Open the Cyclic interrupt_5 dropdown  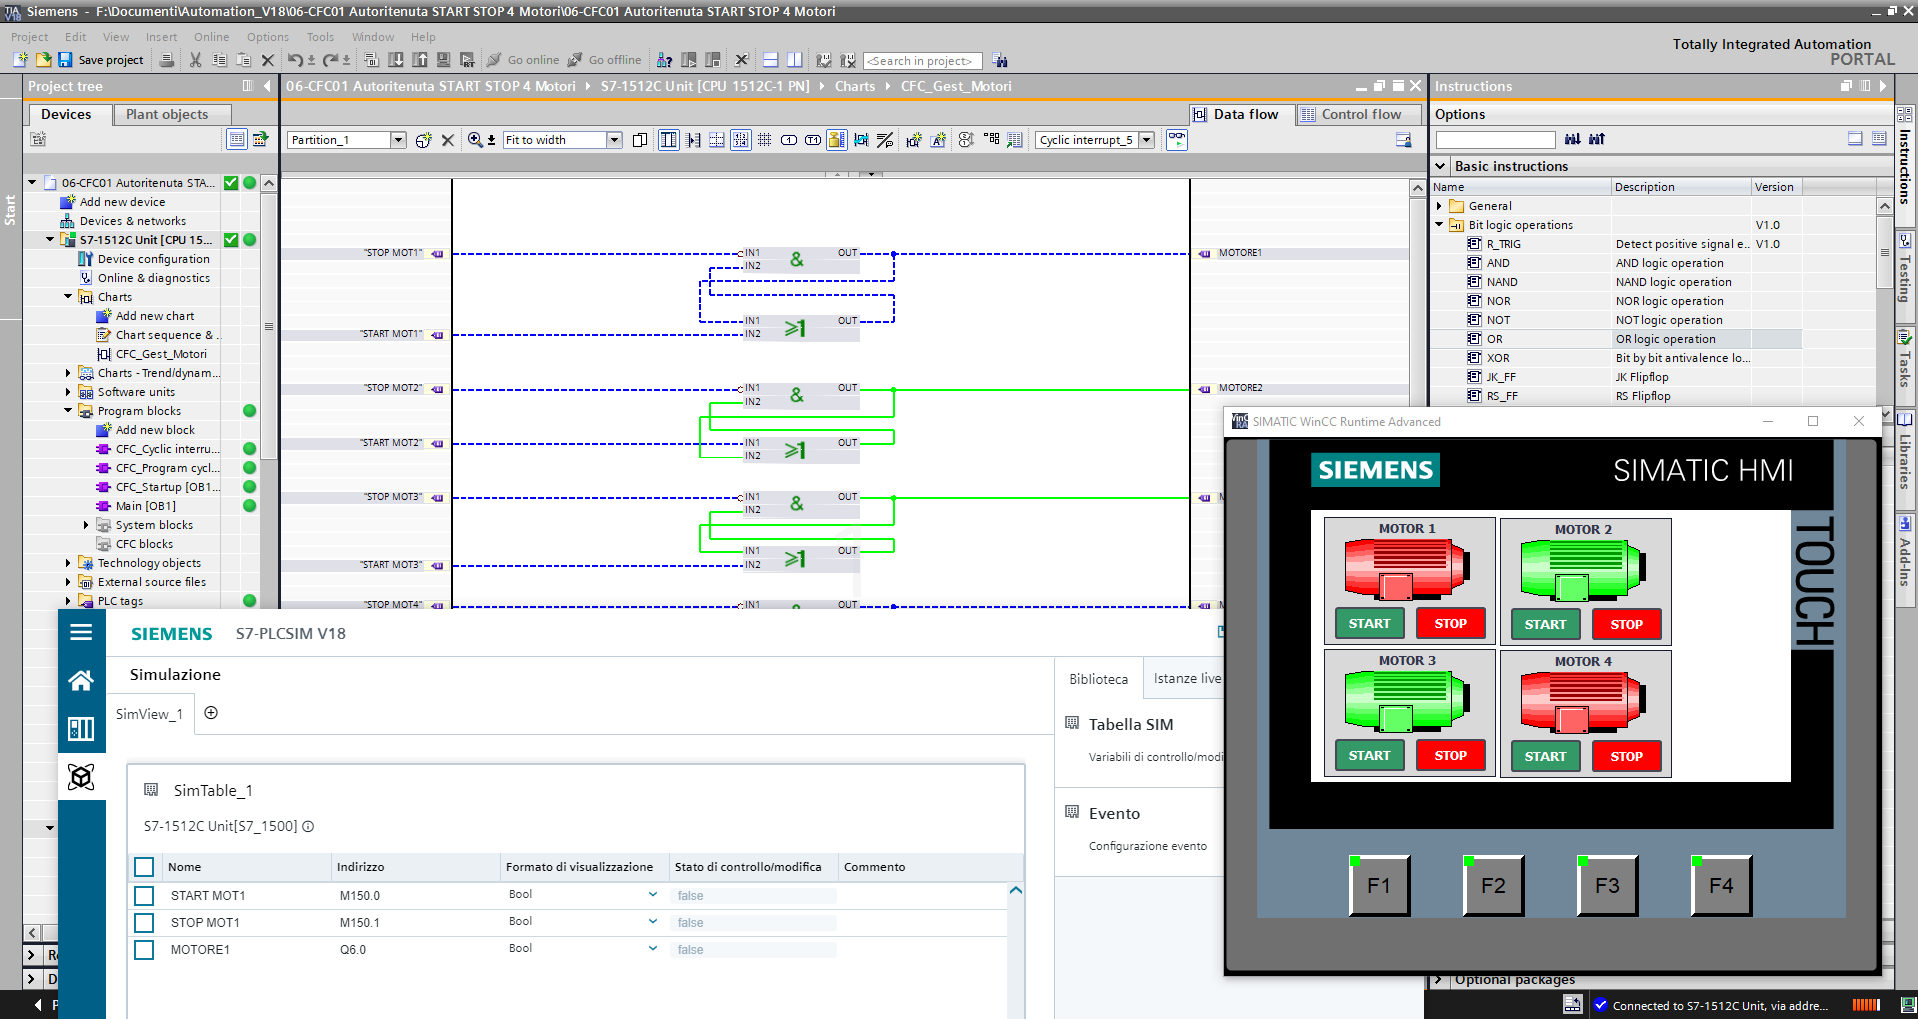[1146, 139]
